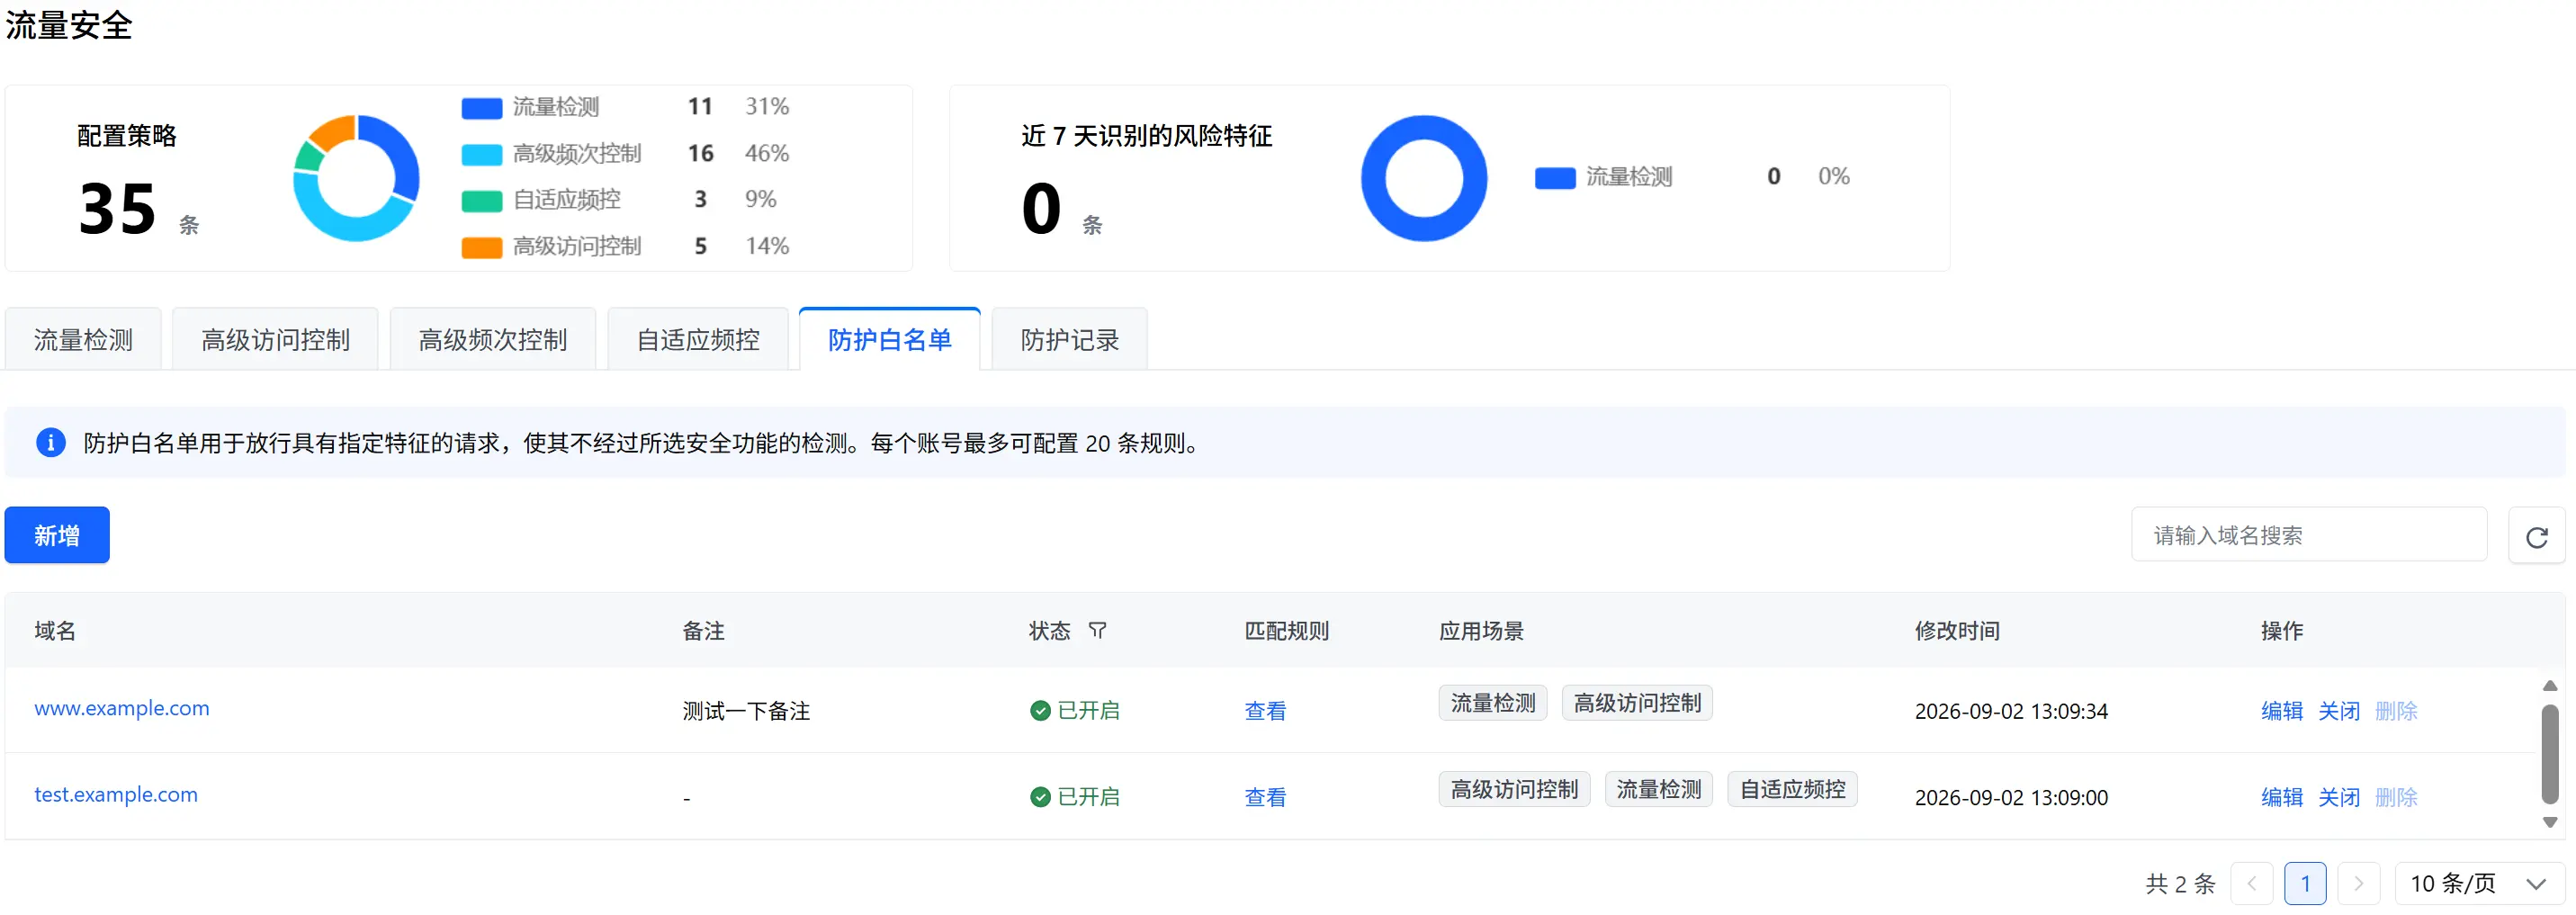The image size is (2576, 915).
Task: Click the scrollbar down arrow on the table
Action: coord(2549,822)
